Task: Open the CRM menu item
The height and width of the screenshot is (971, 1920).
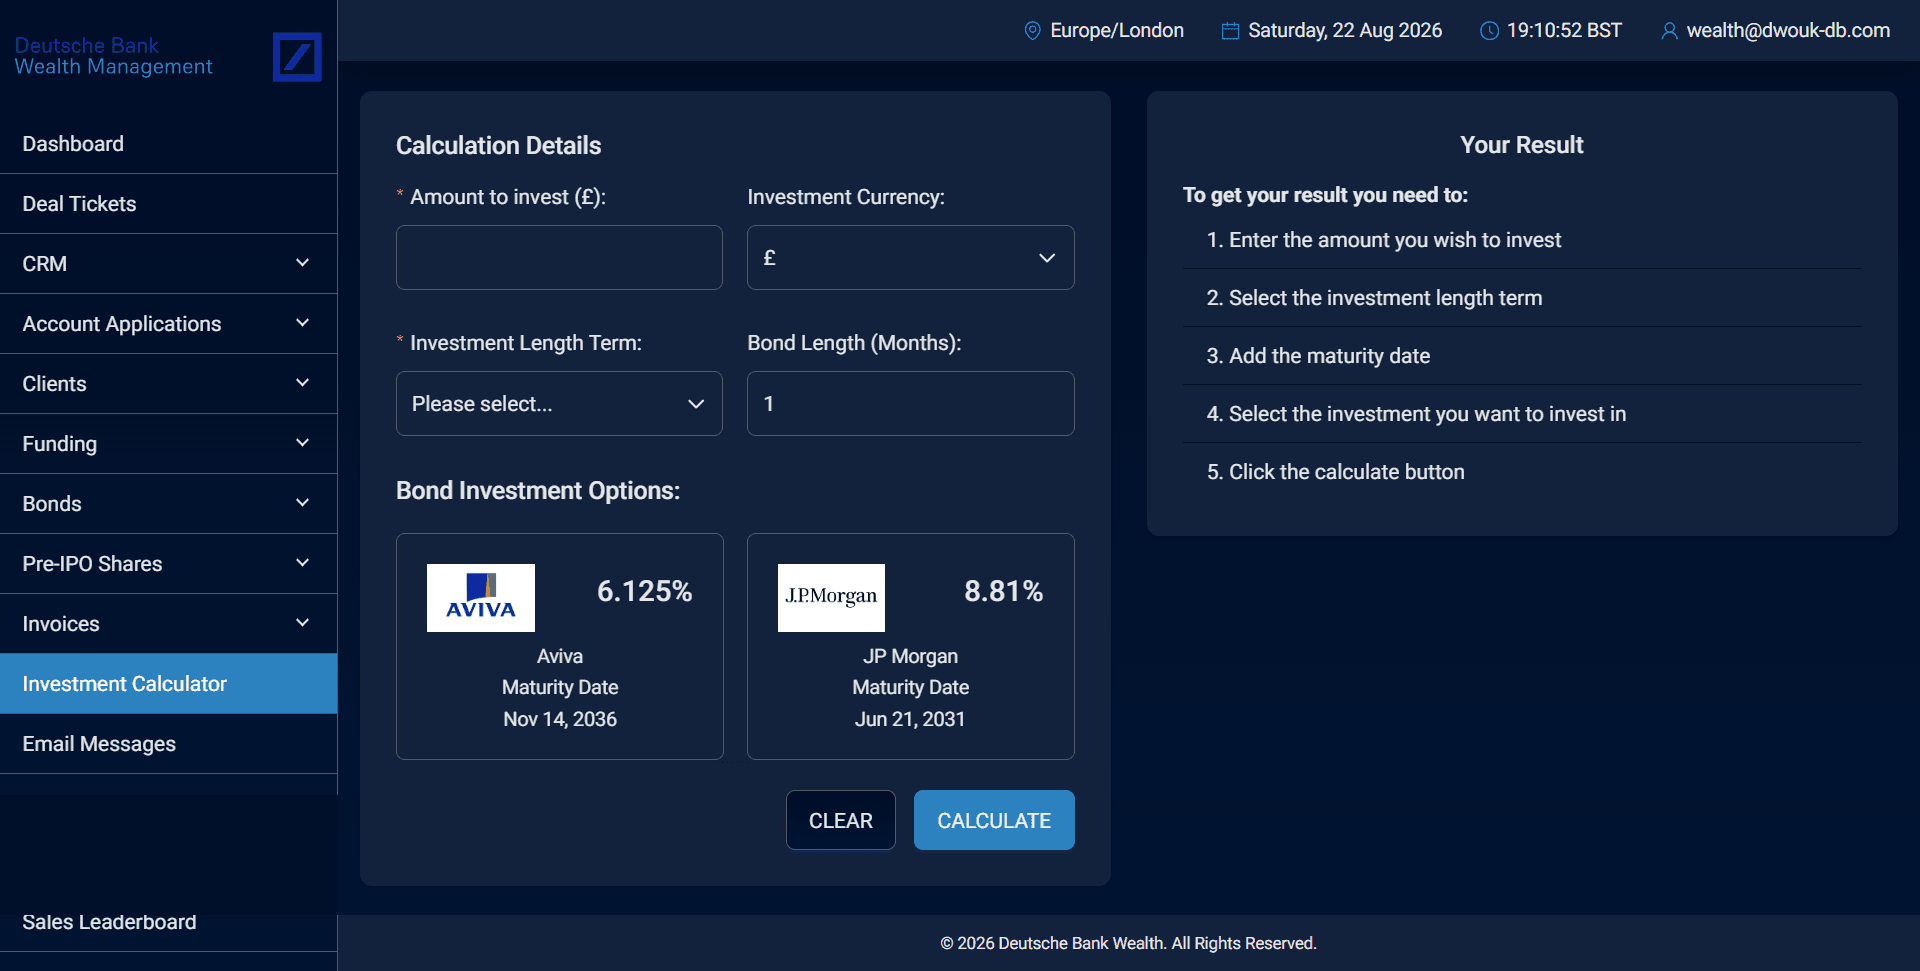Action: pyautogui.click(x=168, y=264)
